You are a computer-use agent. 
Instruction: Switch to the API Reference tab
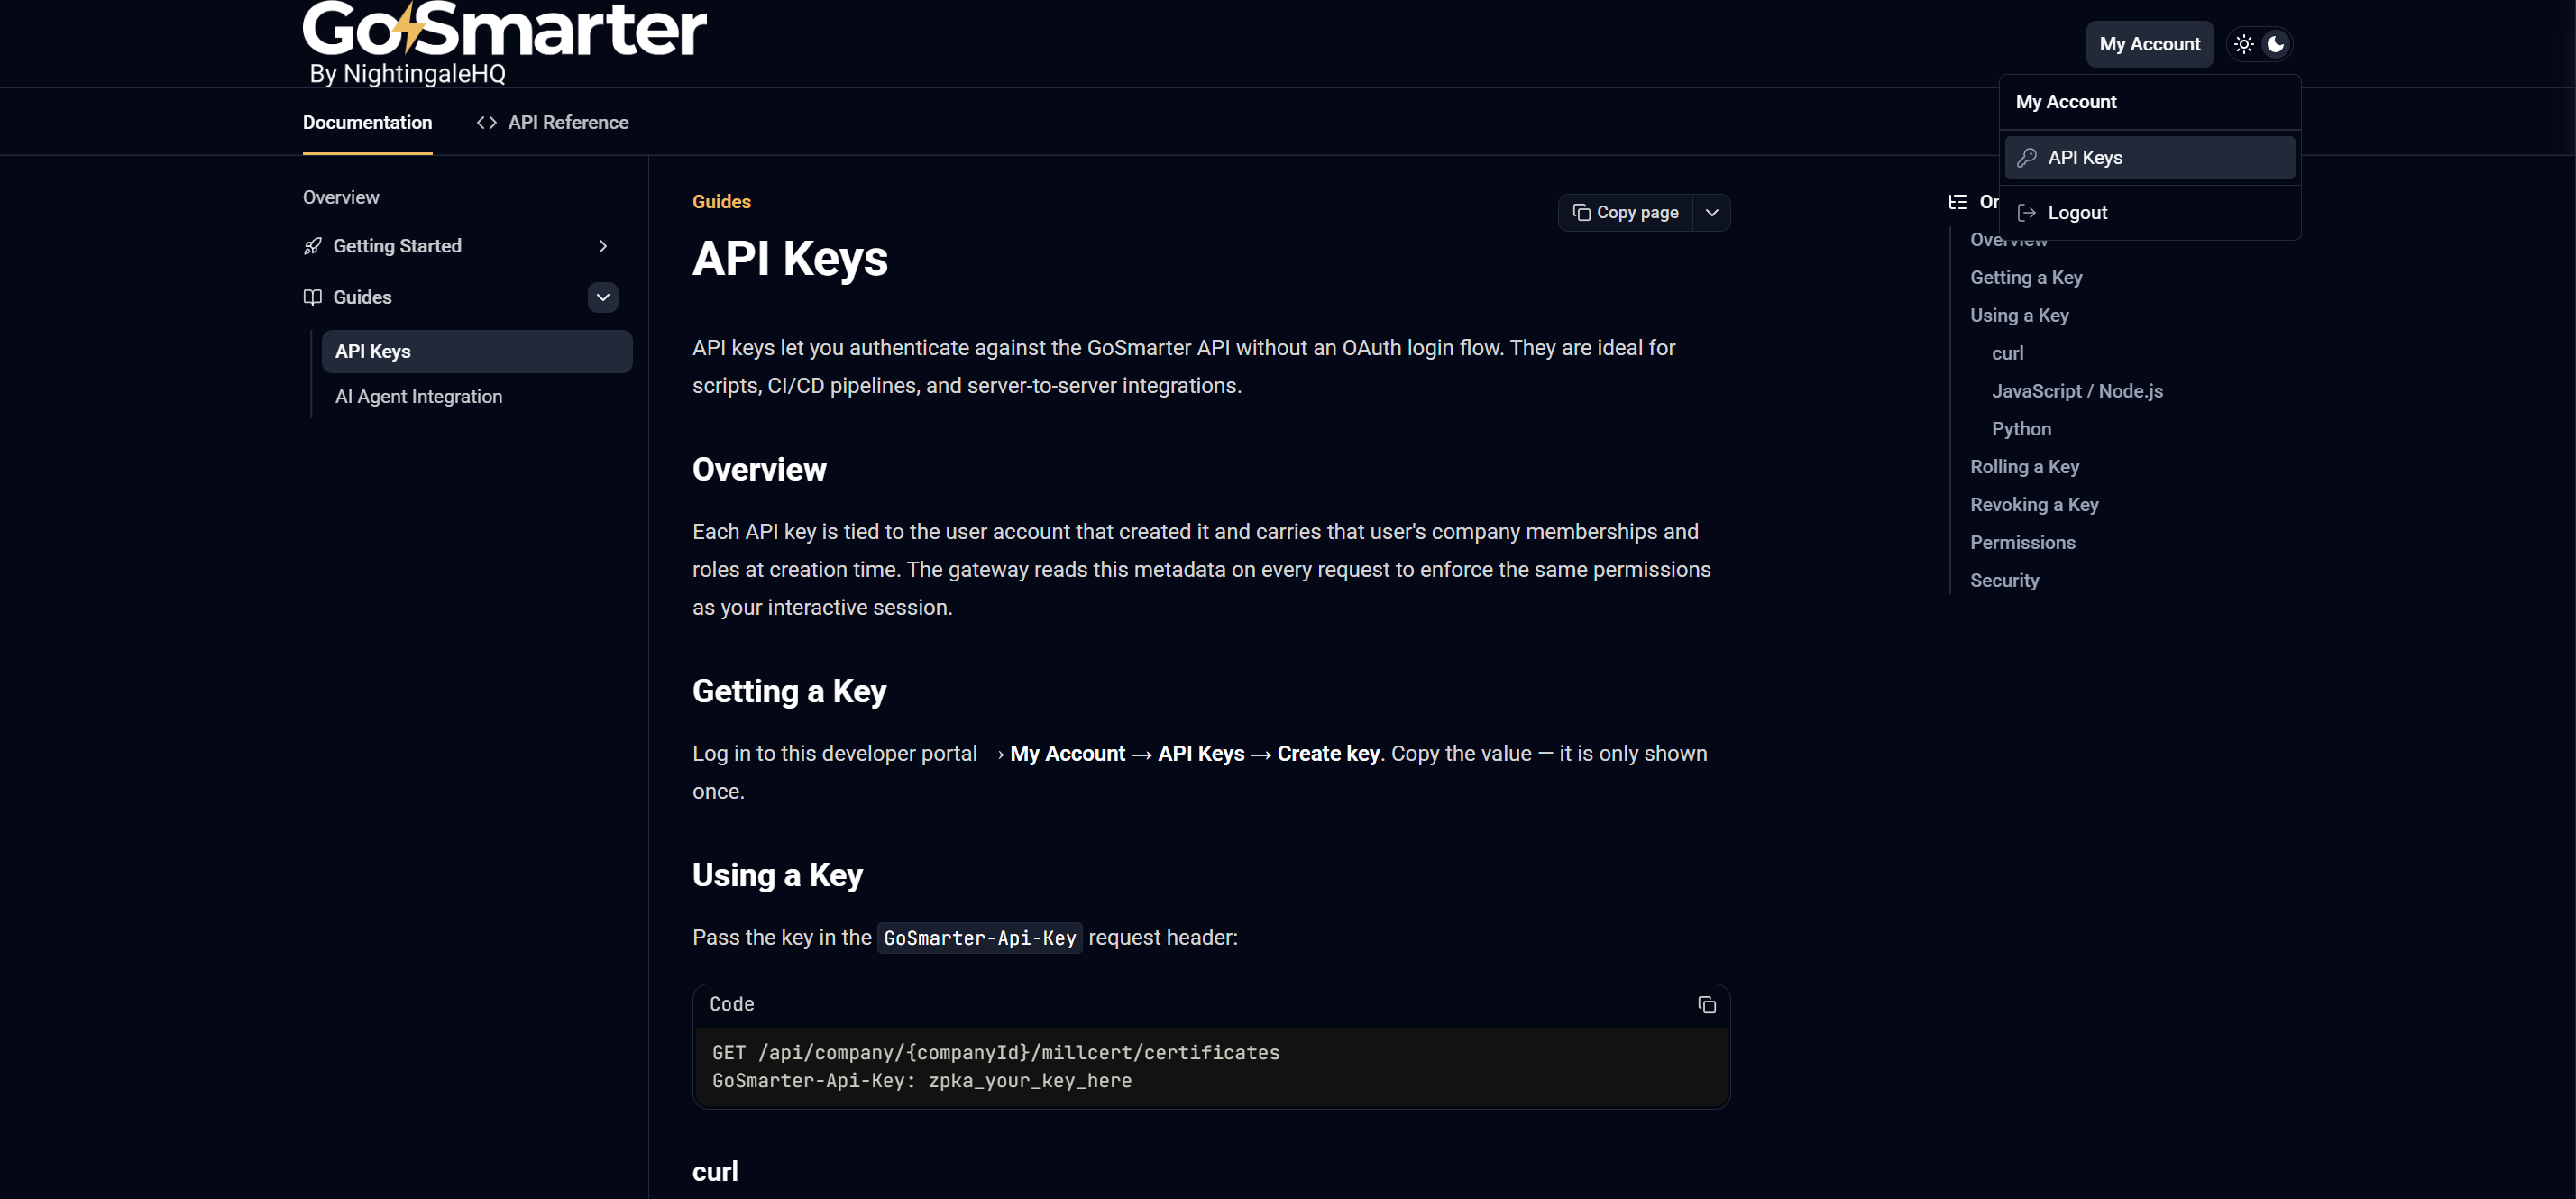pos(553,123)
